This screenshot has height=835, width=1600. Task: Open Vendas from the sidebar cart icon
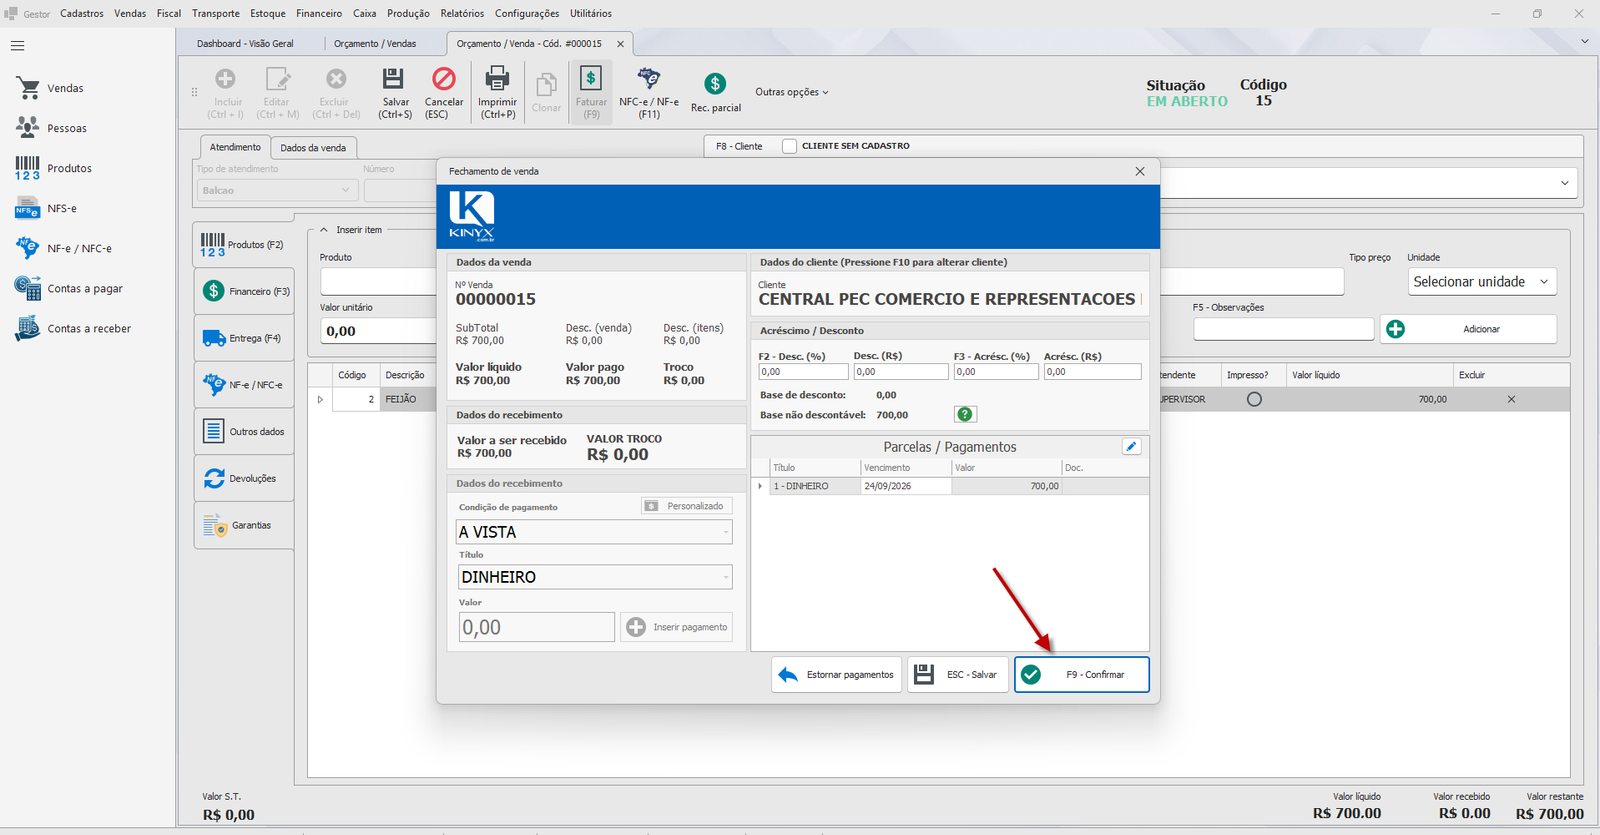(28, 88)
